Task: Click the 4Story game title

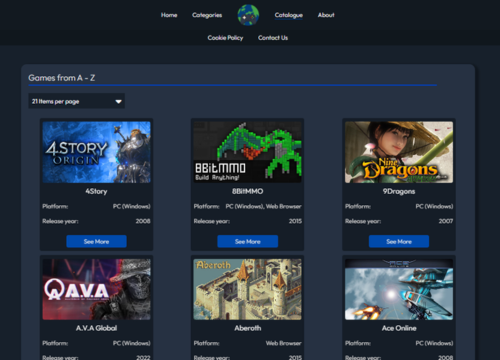Action: 96,191
